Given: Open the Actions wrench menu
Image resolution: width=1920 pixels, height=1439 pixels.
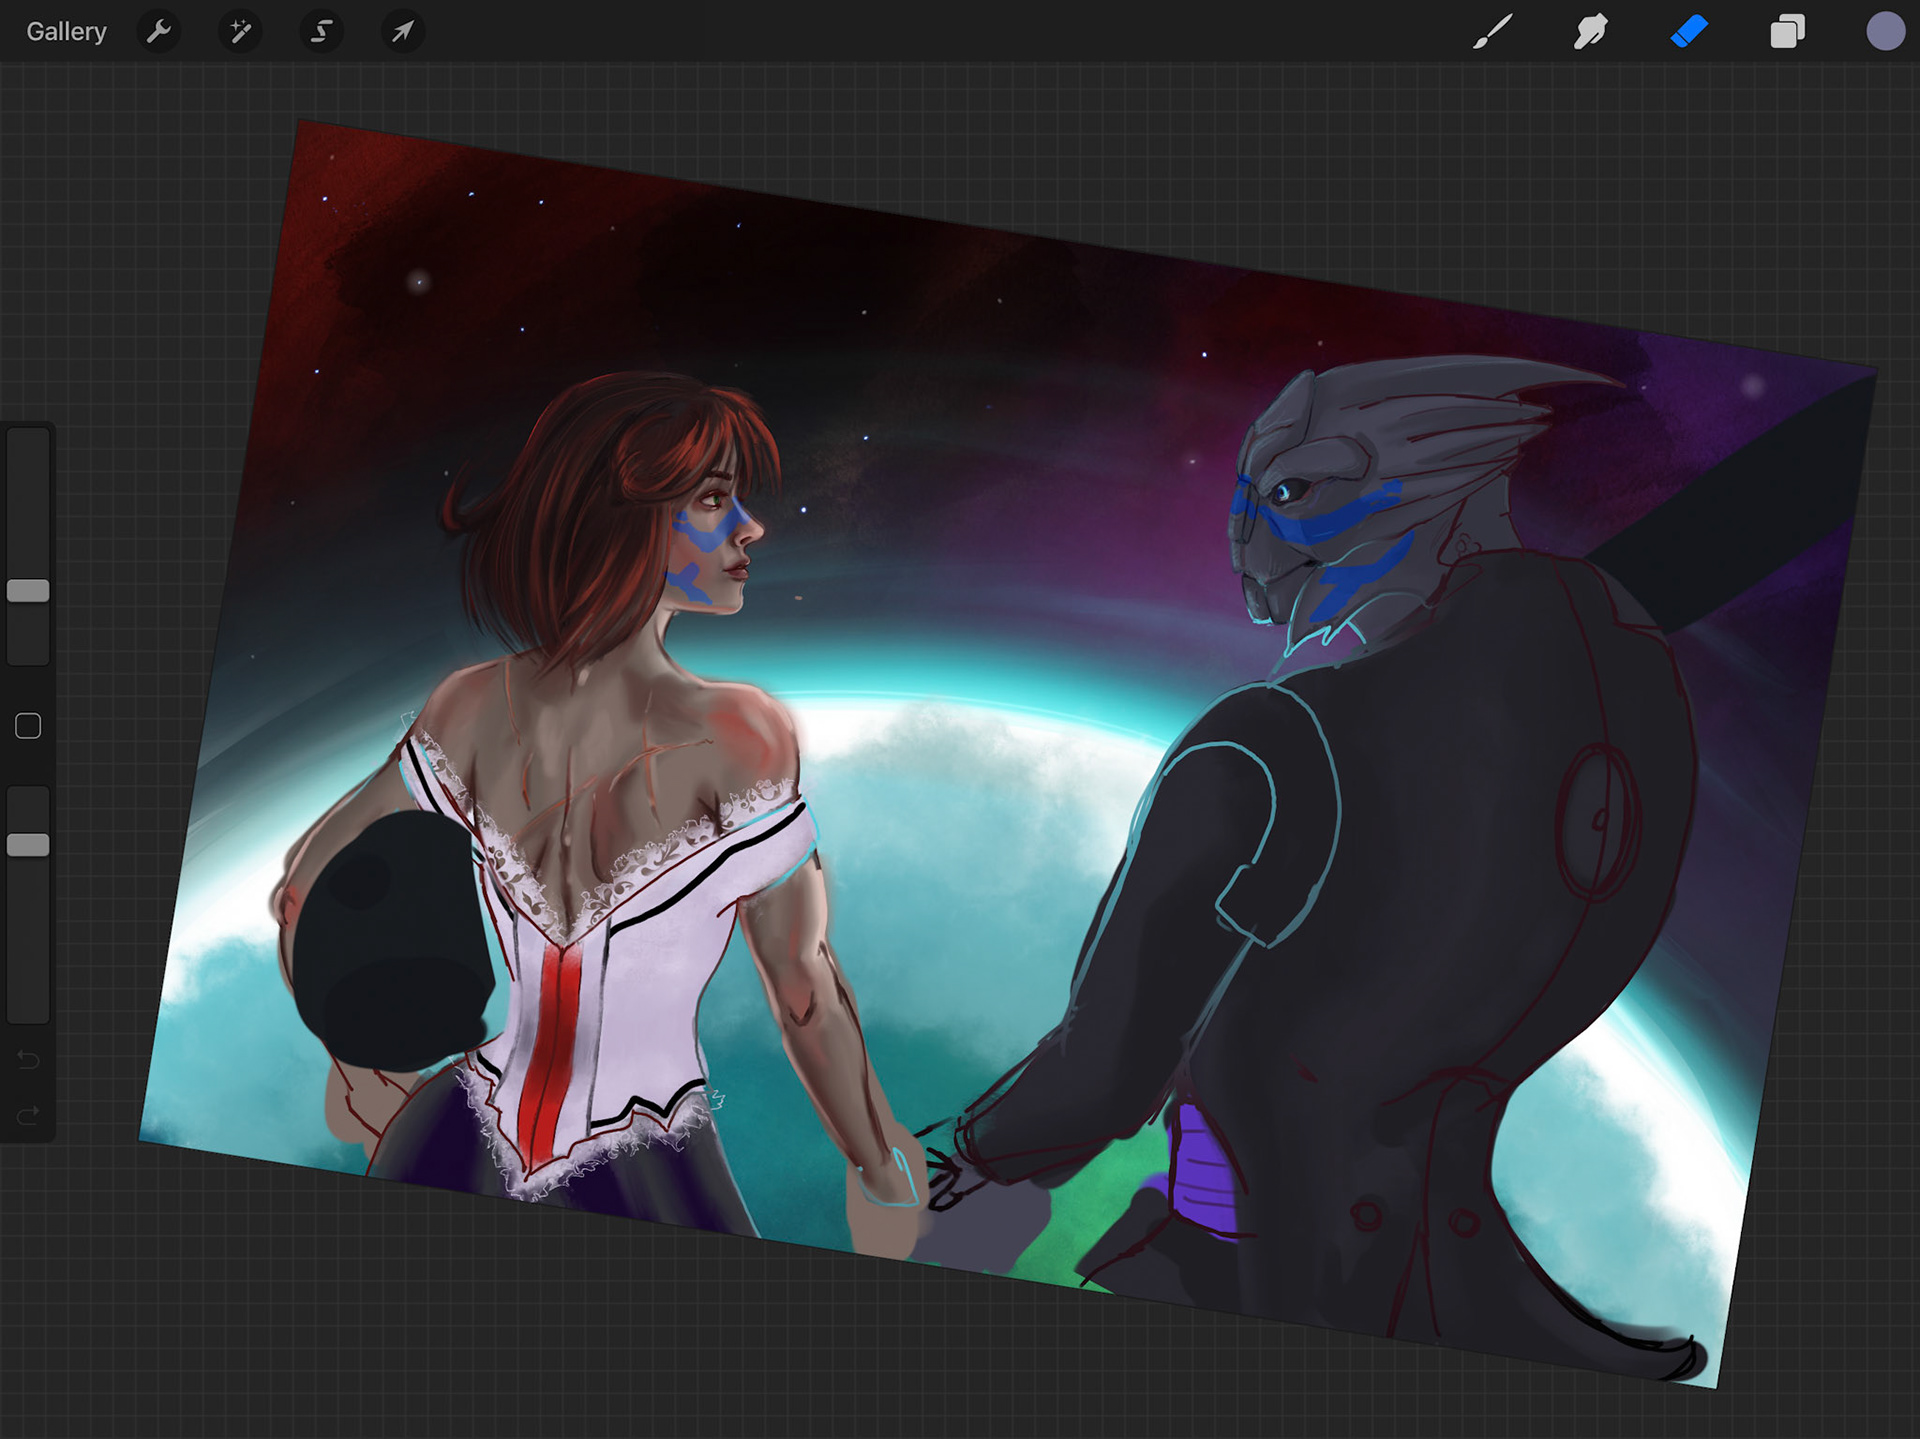Looking at the screenshot, I should click(158, 32).
